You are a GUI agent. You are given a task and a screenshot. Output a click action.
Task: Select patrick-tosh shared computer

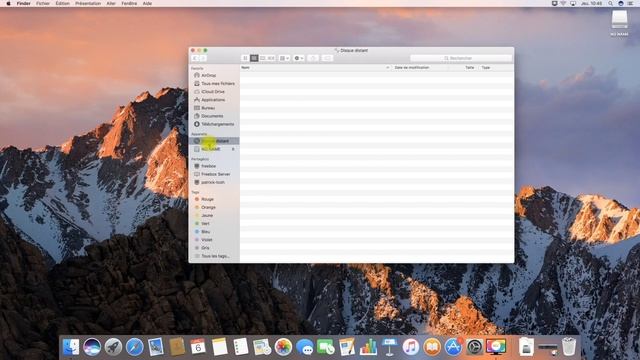tap(214, 182)
